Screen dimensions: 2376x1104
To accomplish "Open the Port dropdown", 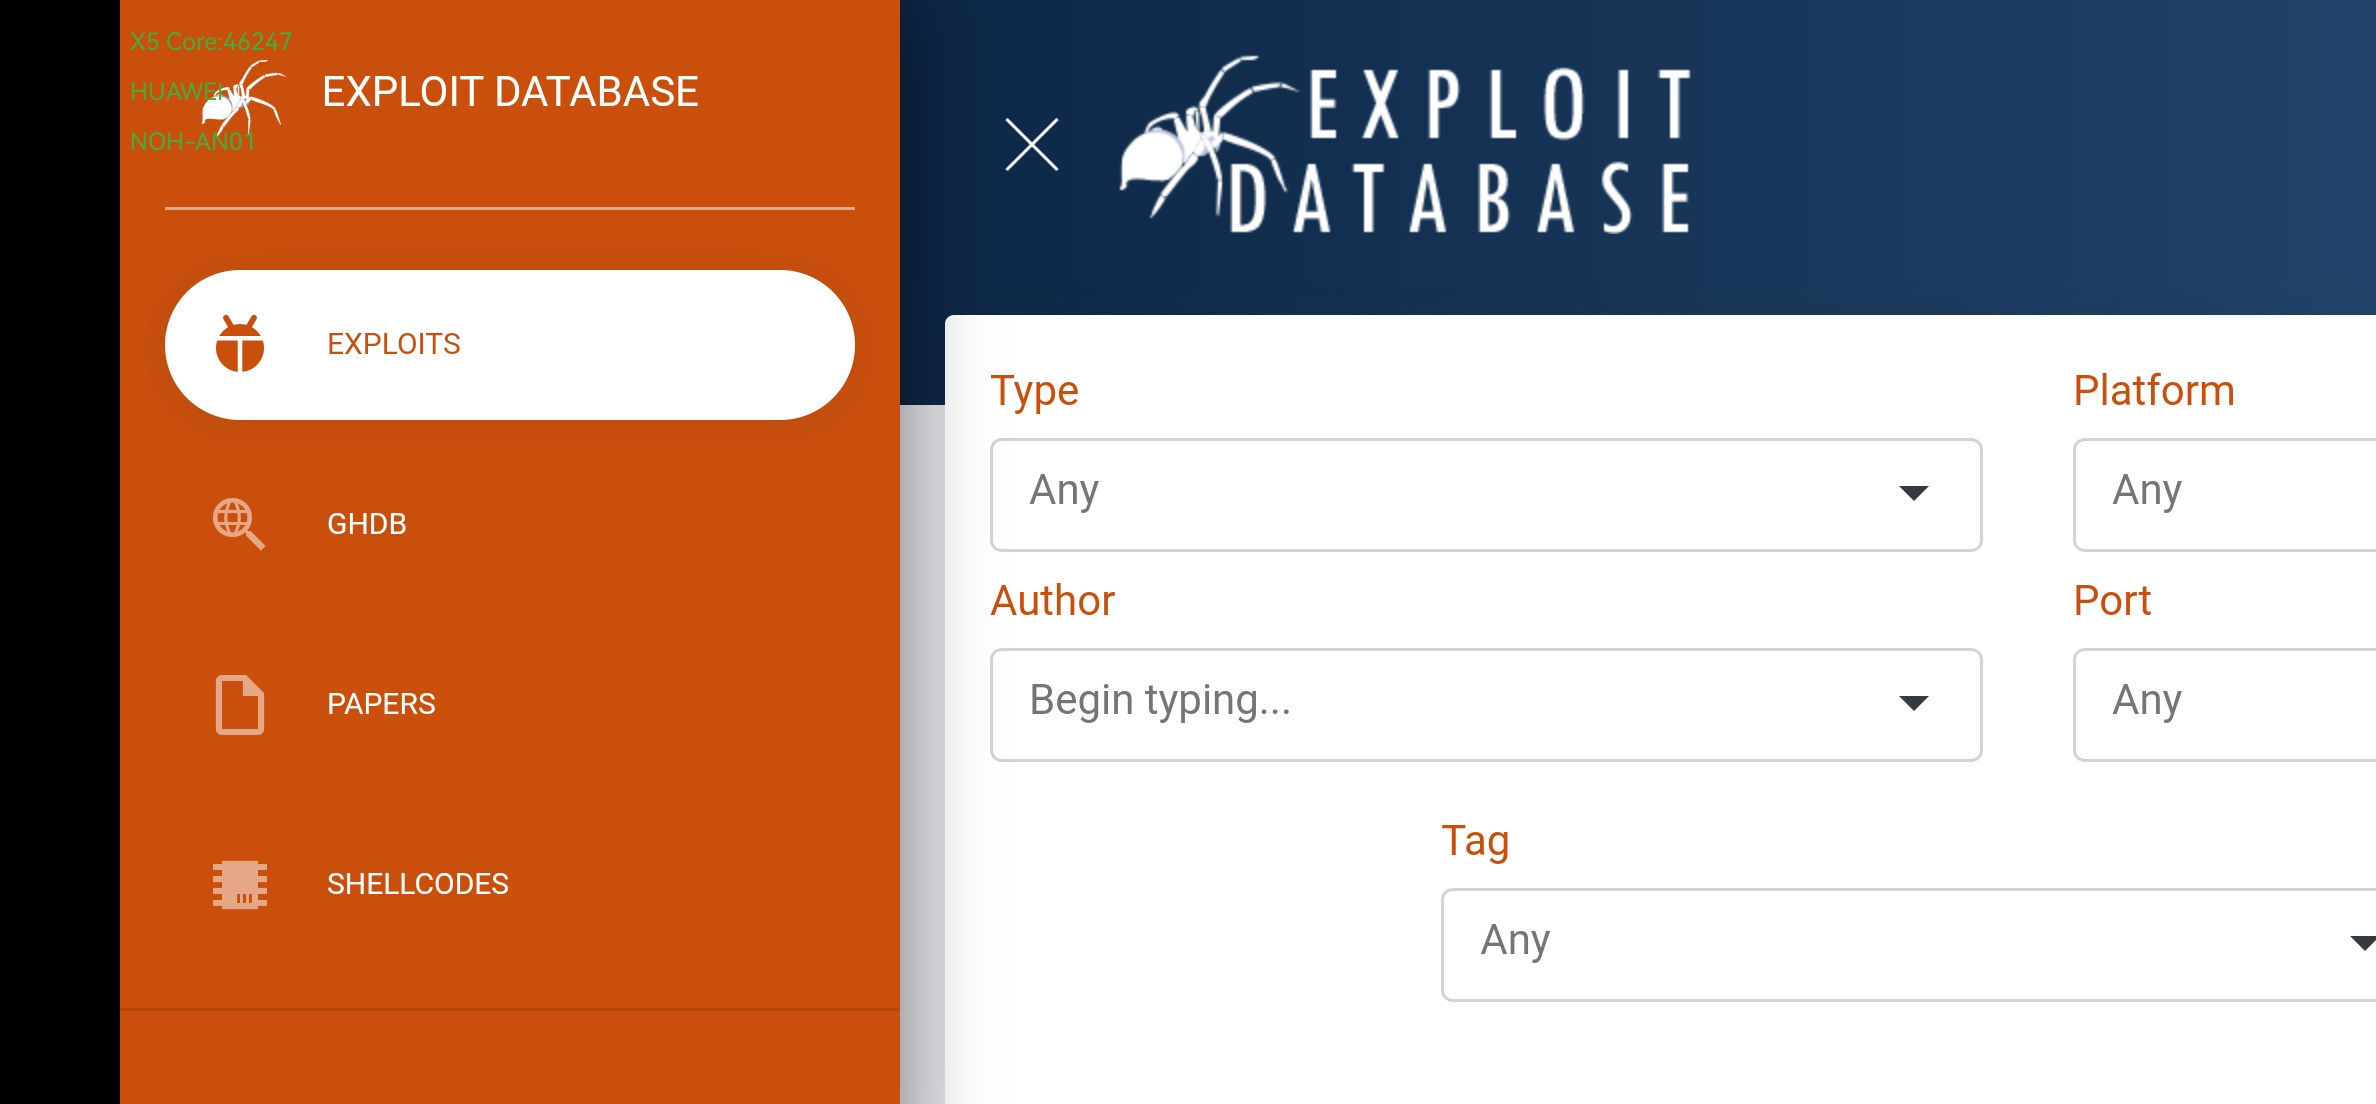I will click(x=2225, y=705).
